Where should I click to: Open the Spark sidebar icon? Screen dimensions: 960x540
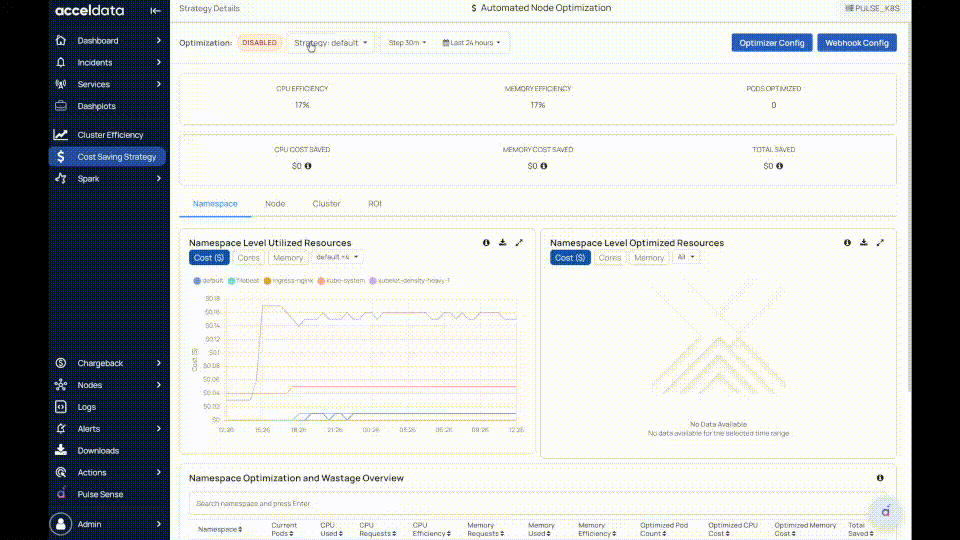point(61,179)
